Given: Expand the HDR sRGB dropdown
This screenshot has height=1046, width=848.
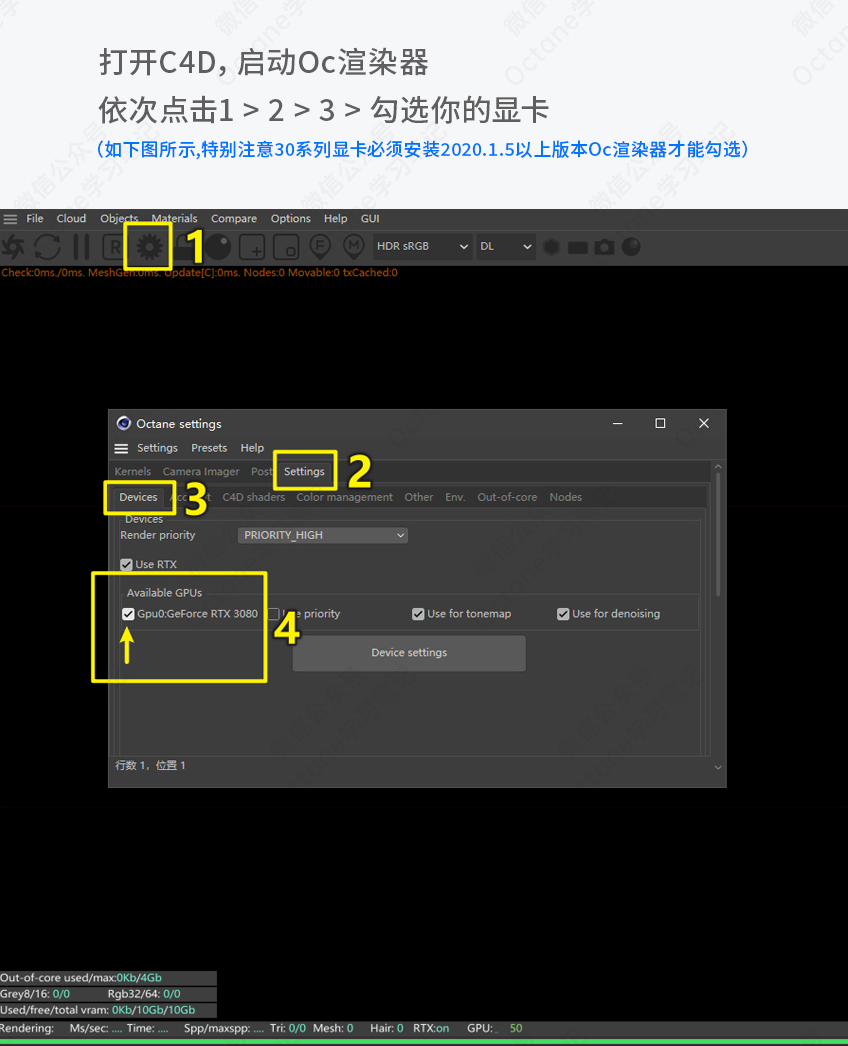Looking at the screenshot, I should click(x=422, y=246).
